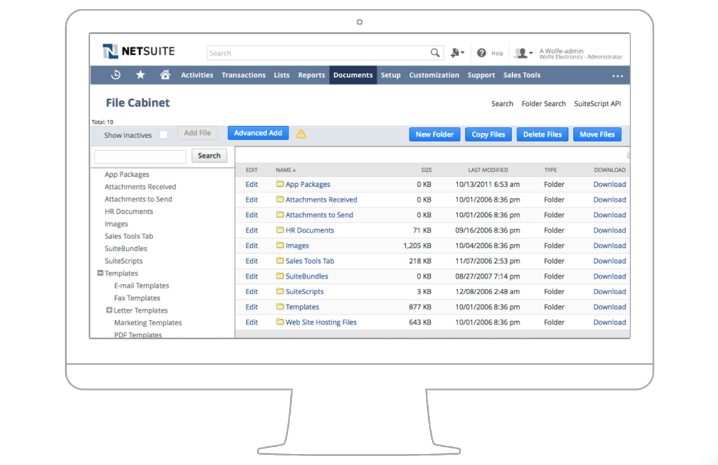The image size is (718, 465).
Task: Open the Customization menu
Action: (434, 75)
